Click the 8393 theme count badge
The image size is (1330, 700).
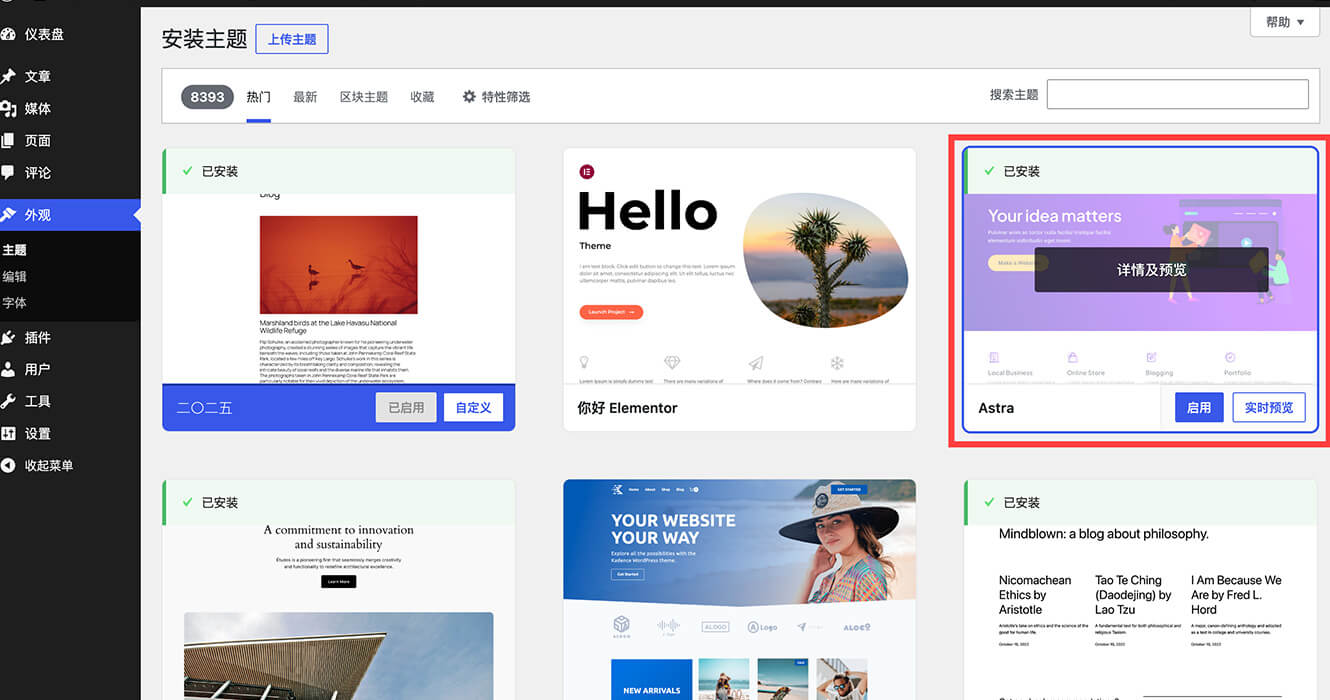207,96
